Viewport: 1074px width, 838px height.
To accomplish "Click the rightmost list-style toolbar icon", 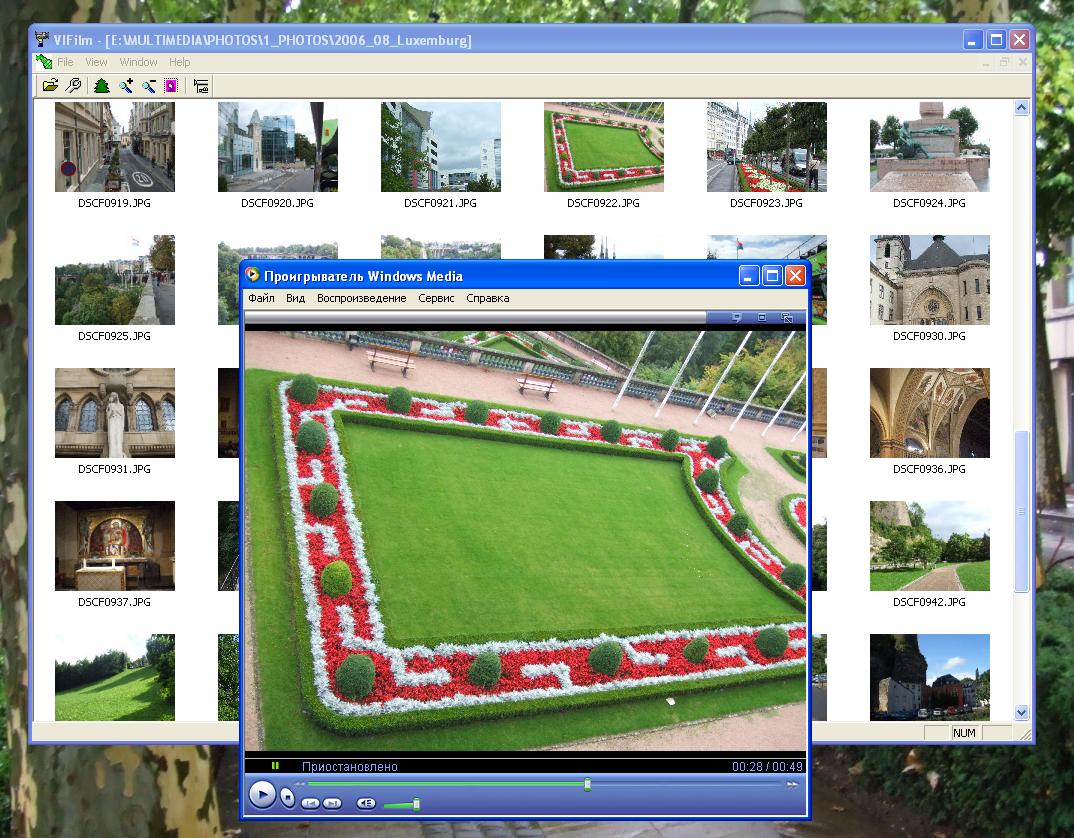I will [x=201, y=86].
